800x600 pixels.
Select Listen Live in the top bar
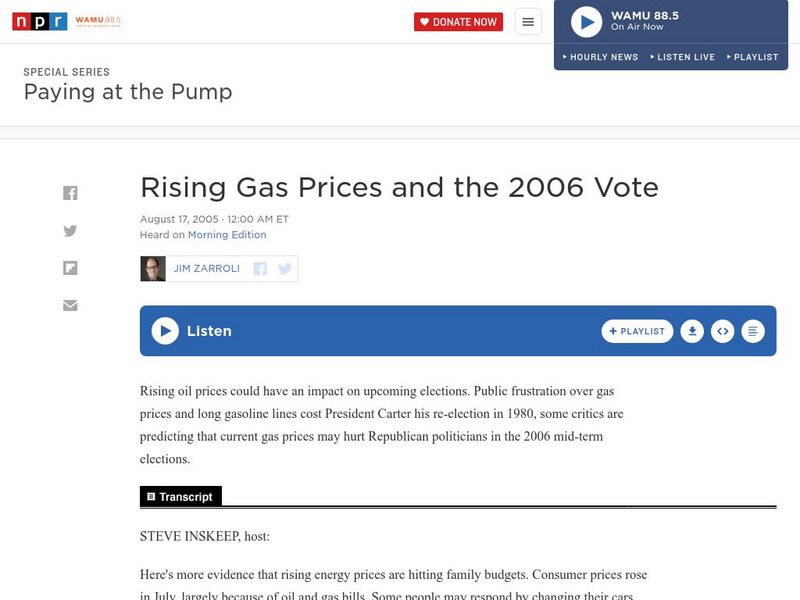click(x=685, y=57)
